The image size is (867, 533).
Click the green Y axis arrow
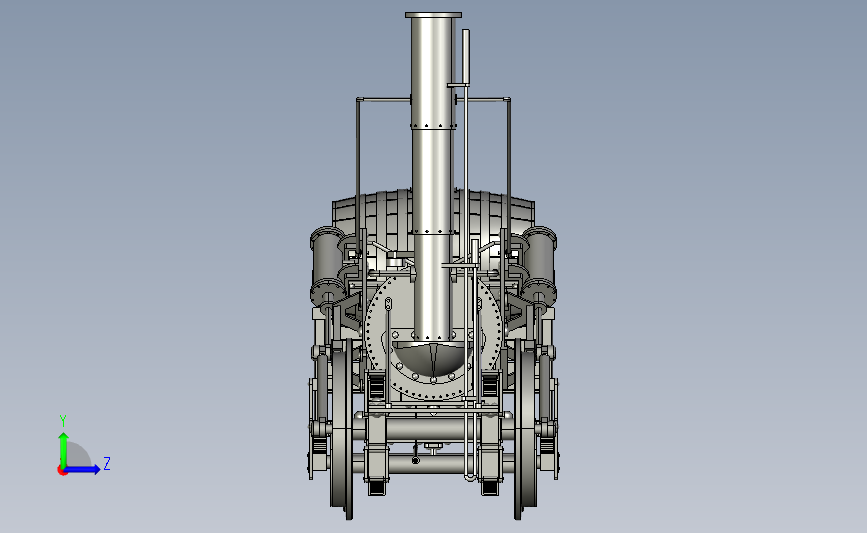tap(64, 450)
